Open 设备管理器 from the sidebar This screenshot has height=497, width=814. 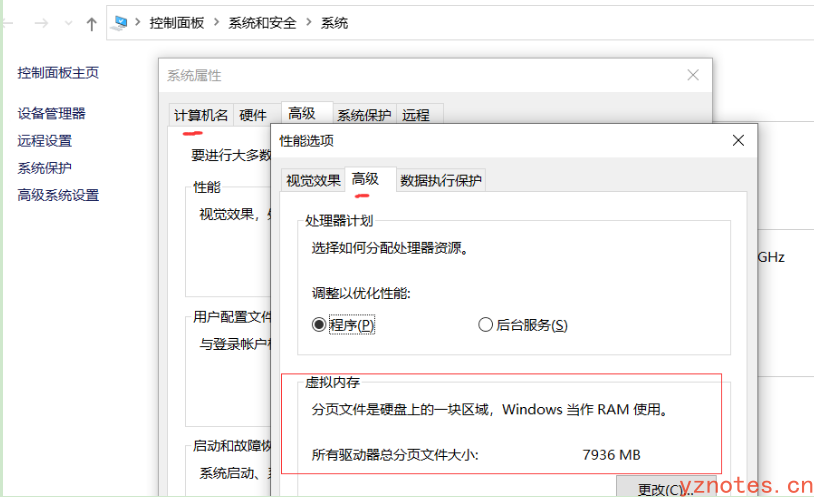51,114
